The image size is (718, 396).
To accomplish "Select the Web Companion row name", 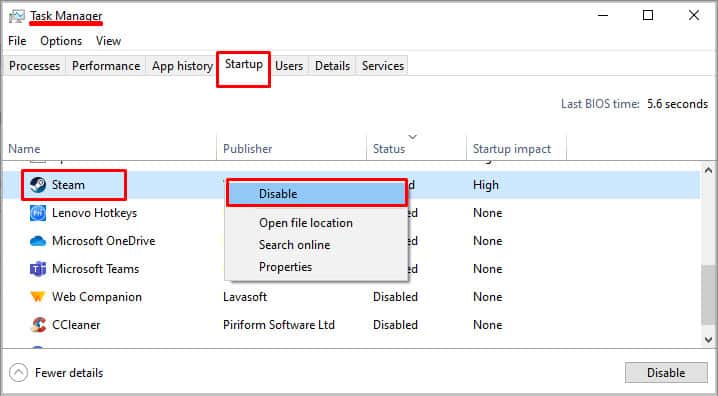I will click(97, 297).
